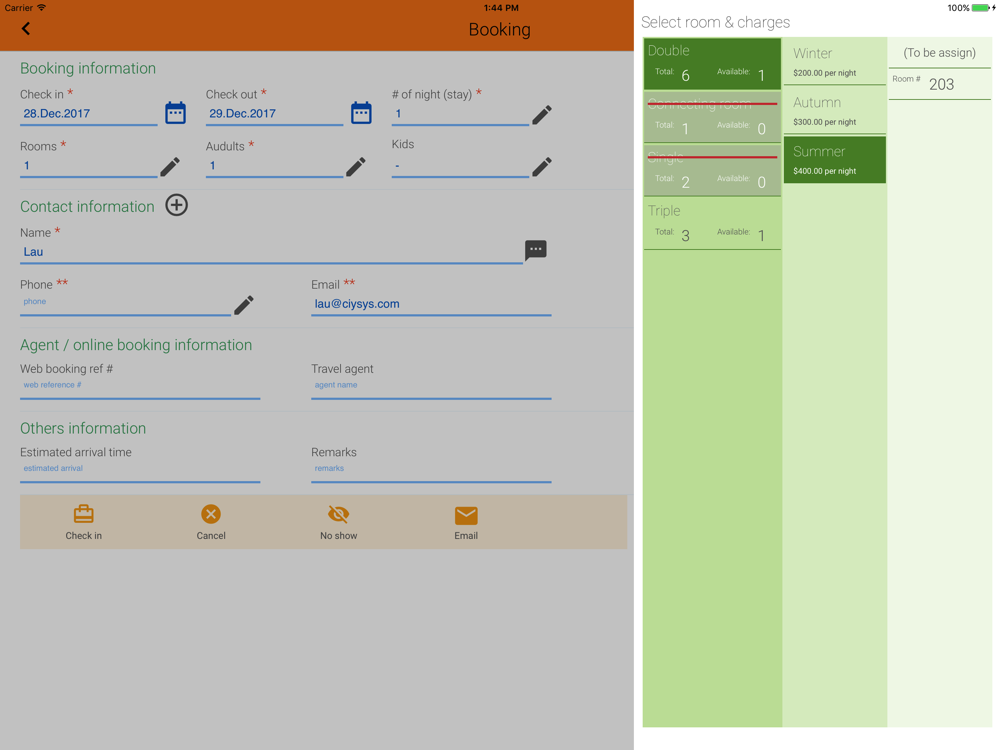
Task: Focus the Check out date field
Action: point(274,114)
